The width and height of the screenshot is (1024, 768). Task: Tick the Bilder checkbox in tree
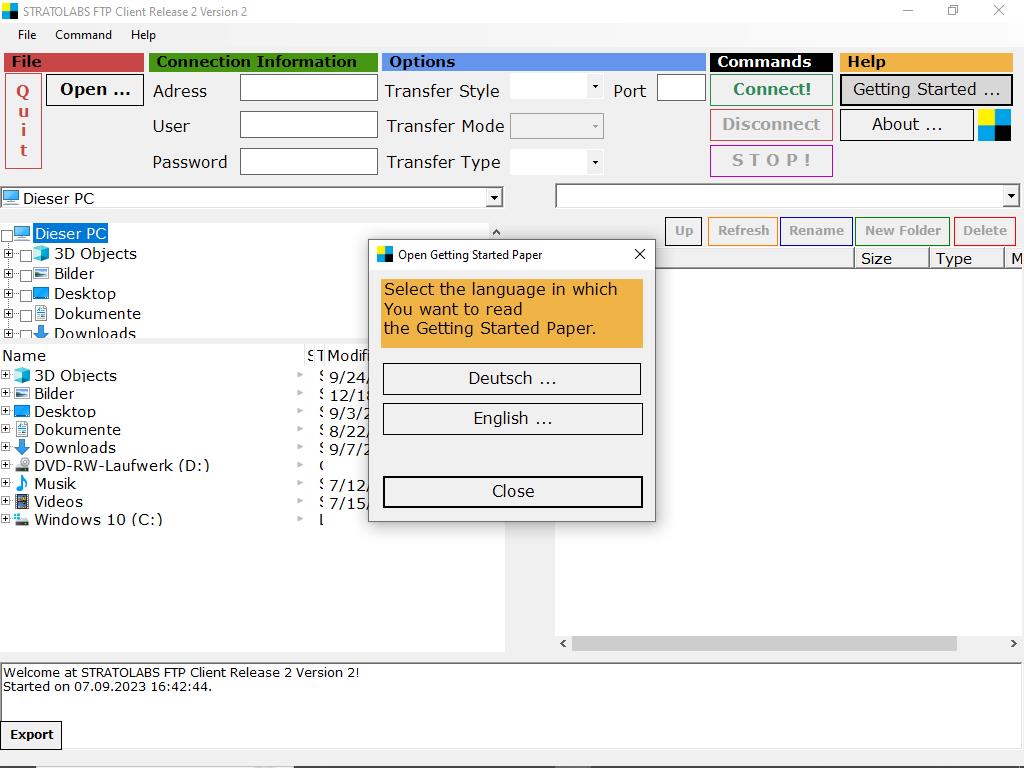(26, 276)
